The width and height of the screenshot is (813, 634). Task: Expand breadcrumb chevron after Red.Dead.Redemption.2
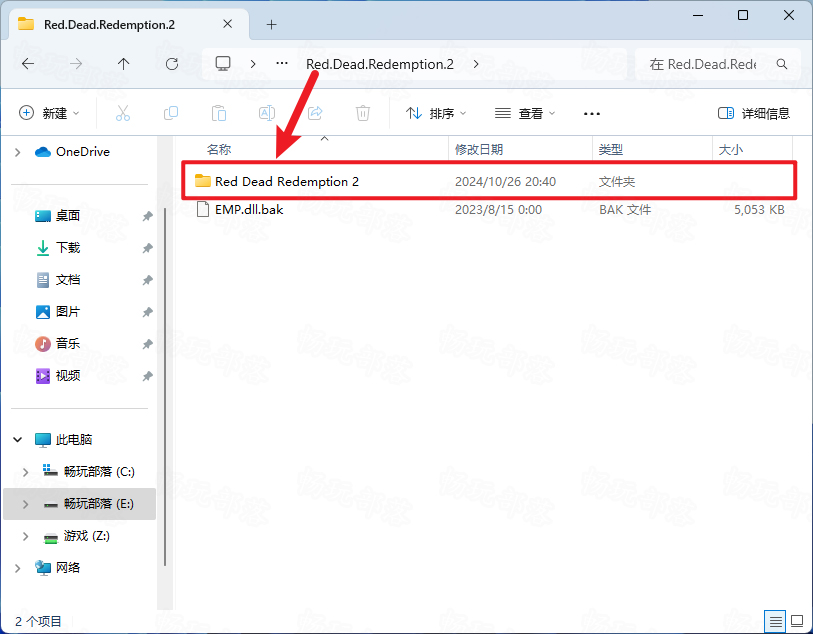click(476, 64)
